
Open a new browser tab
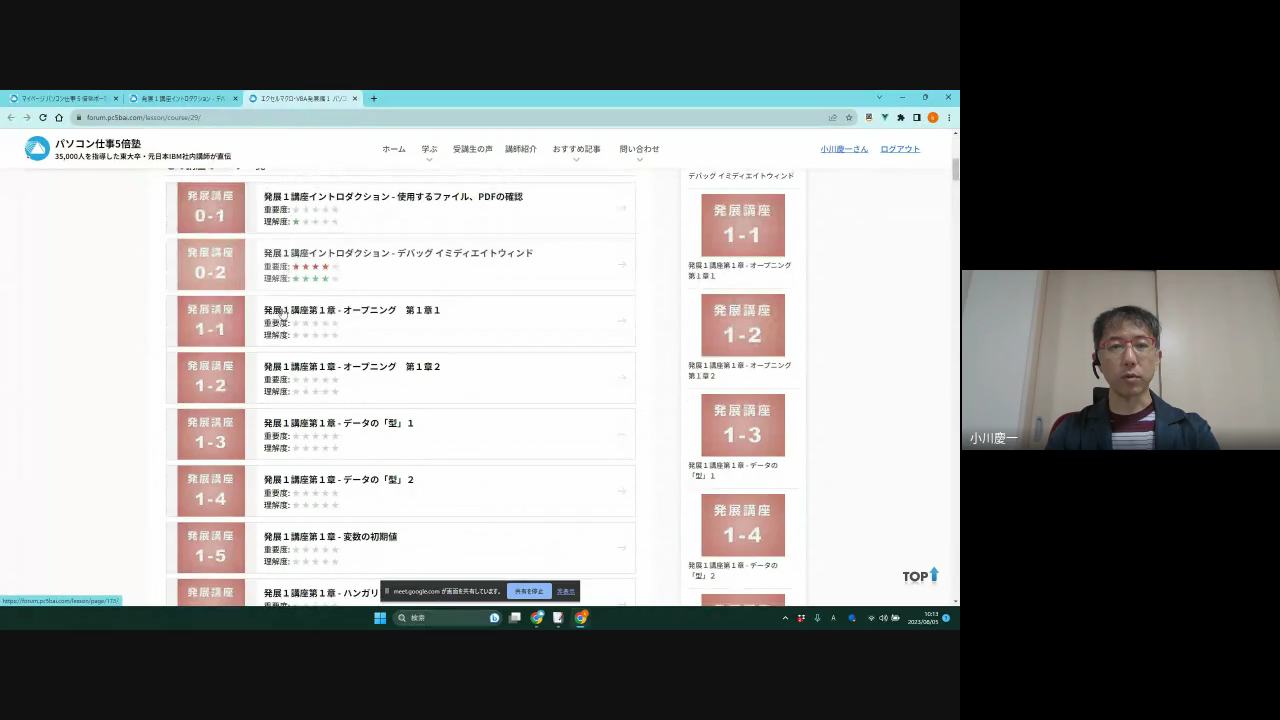click(374, 98)
